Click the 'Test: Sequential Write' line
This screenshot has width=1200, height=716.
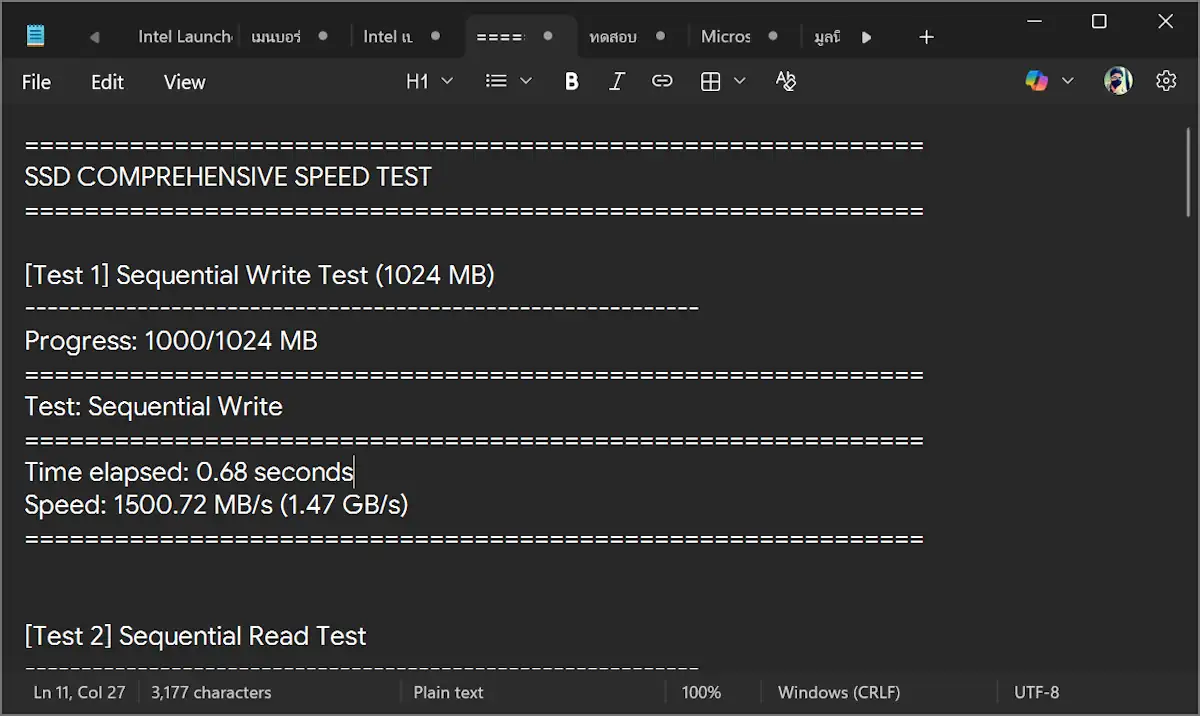(x=153, y=407)
